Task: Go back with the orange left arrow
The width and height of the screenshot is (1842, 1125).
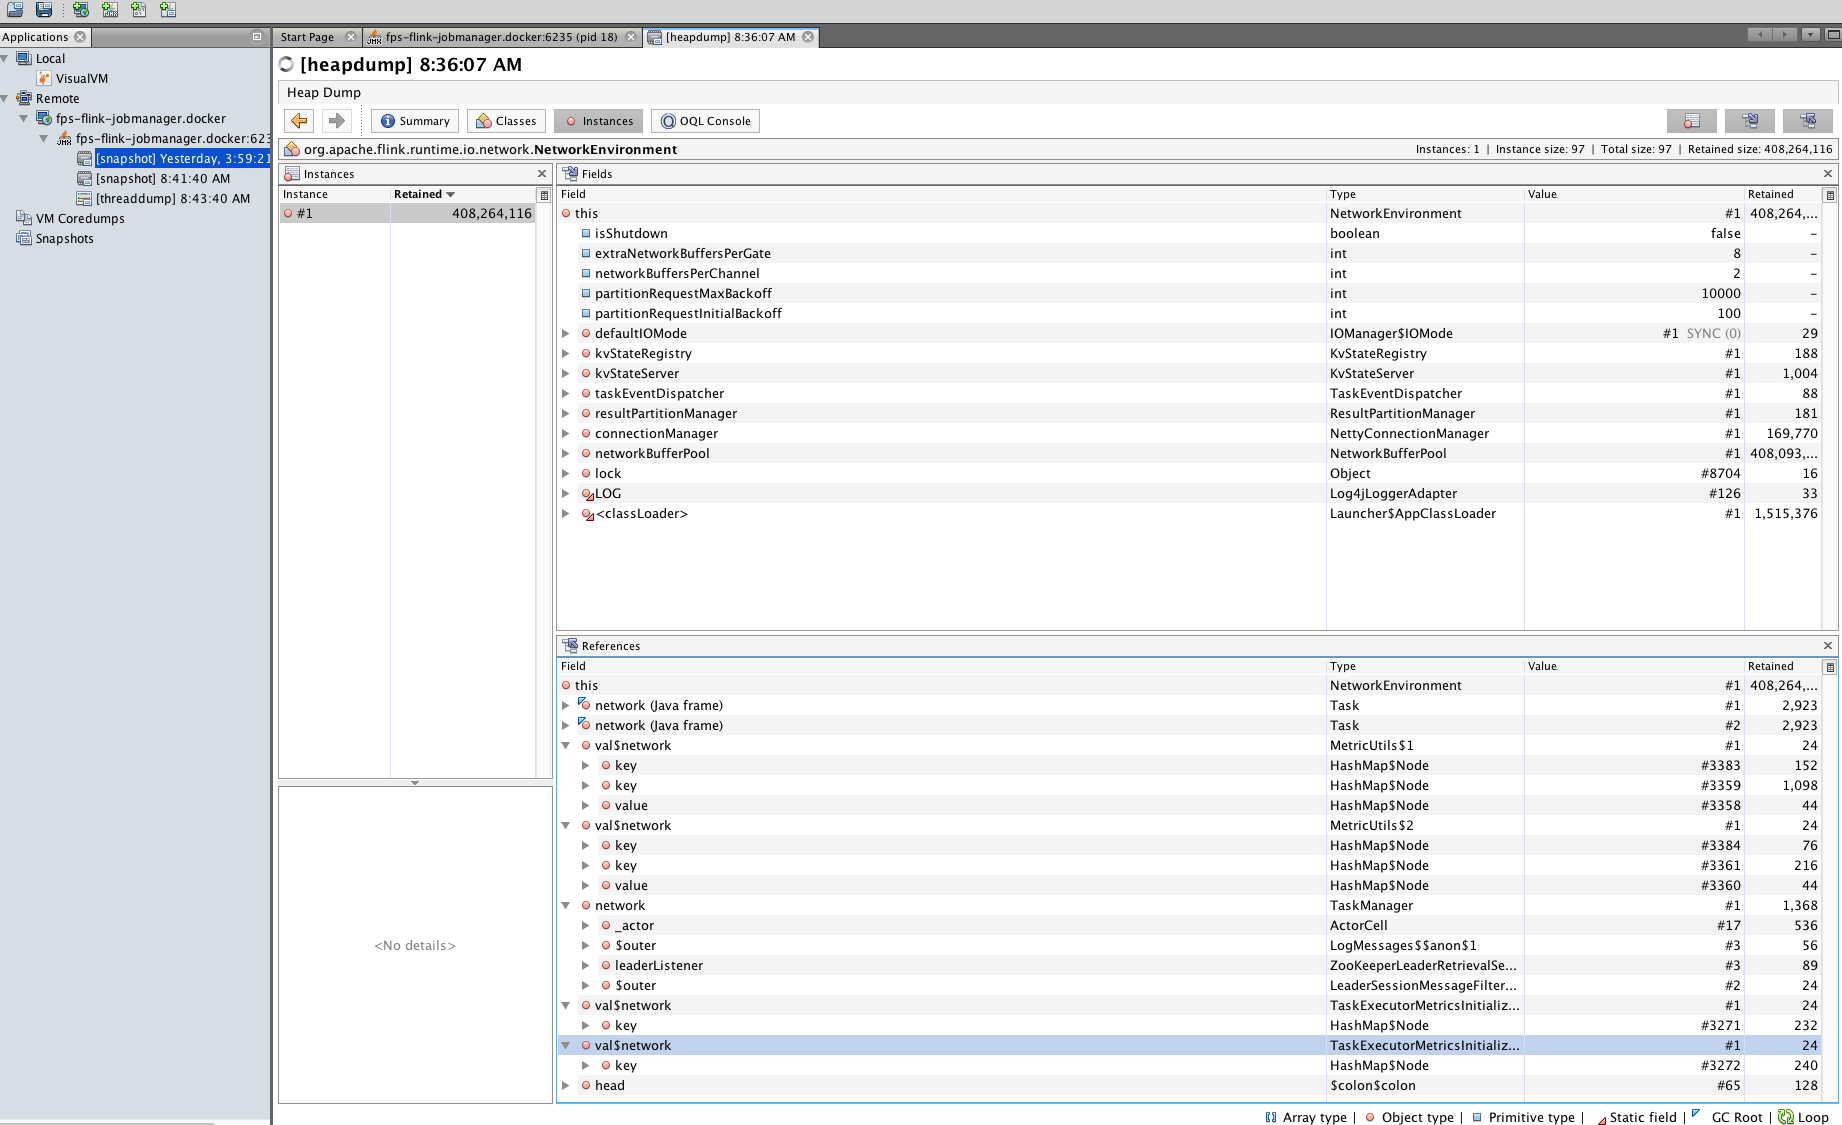Action: [x=299, y=121]
